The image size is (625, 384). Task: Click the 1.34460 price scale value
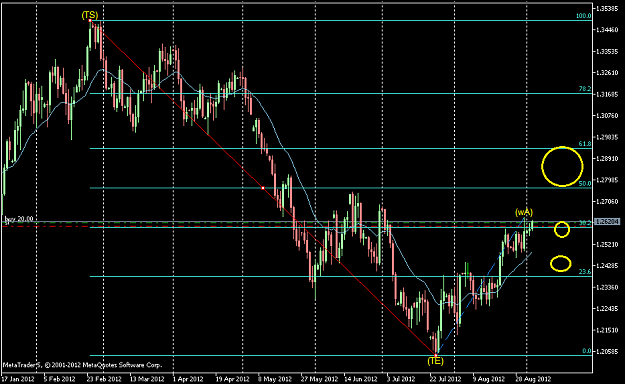coord(607,30)
